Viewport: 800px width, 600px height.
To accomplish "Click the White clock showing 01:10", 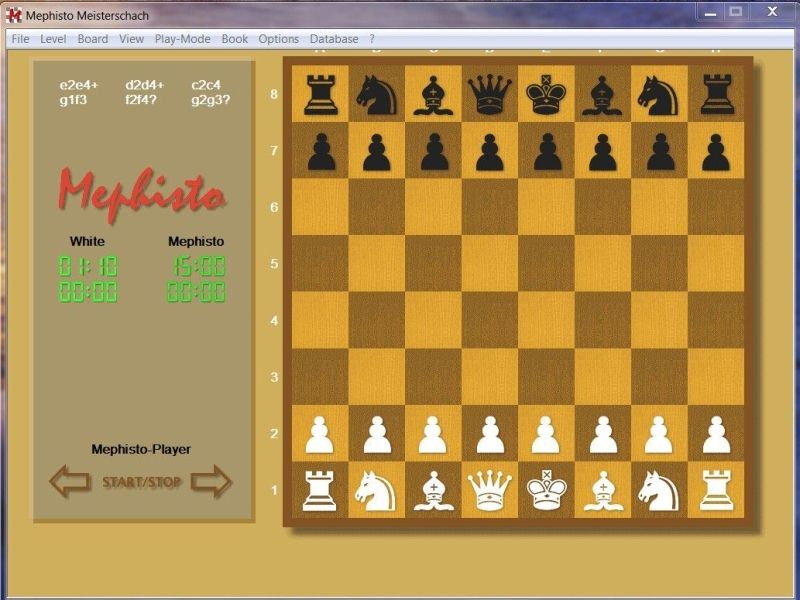I will pos(88,266).
